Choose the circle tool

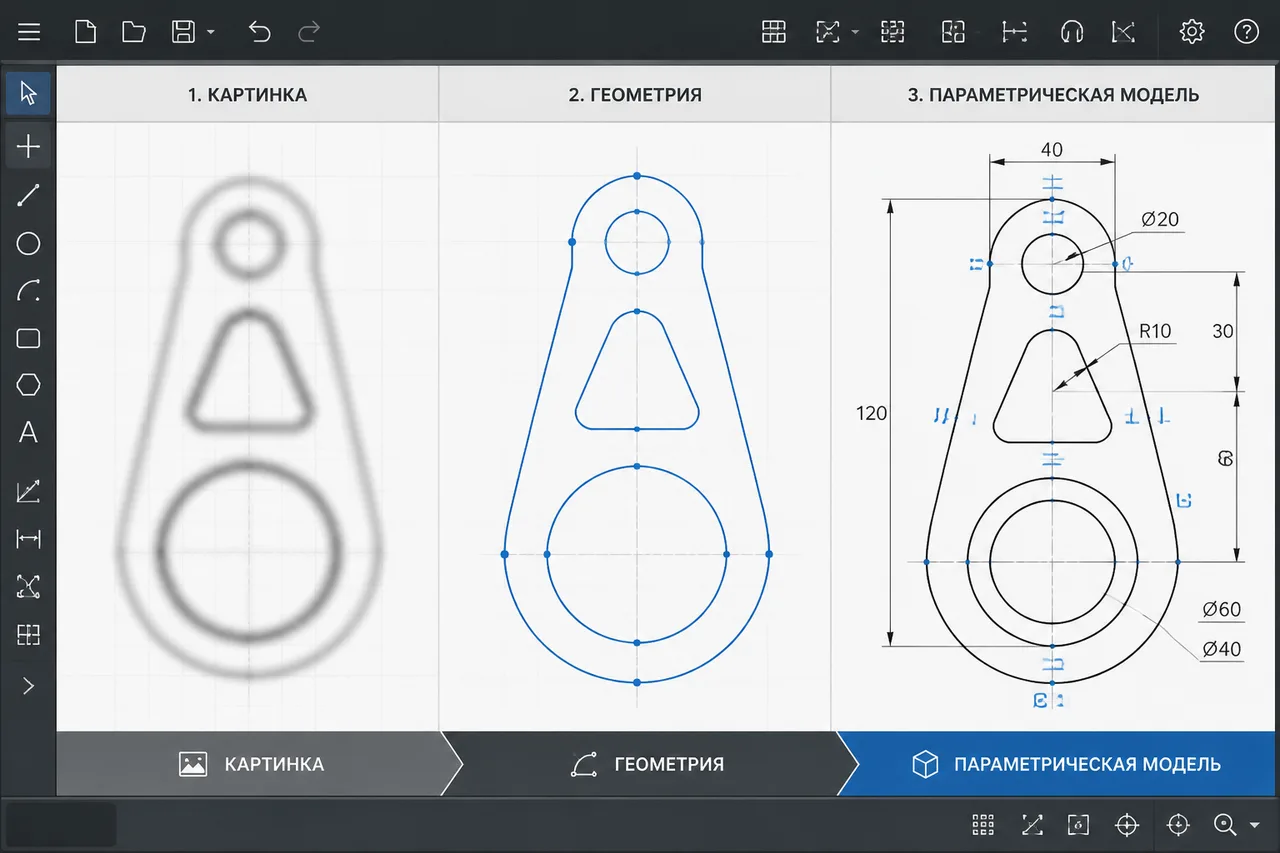pos(28,243)
